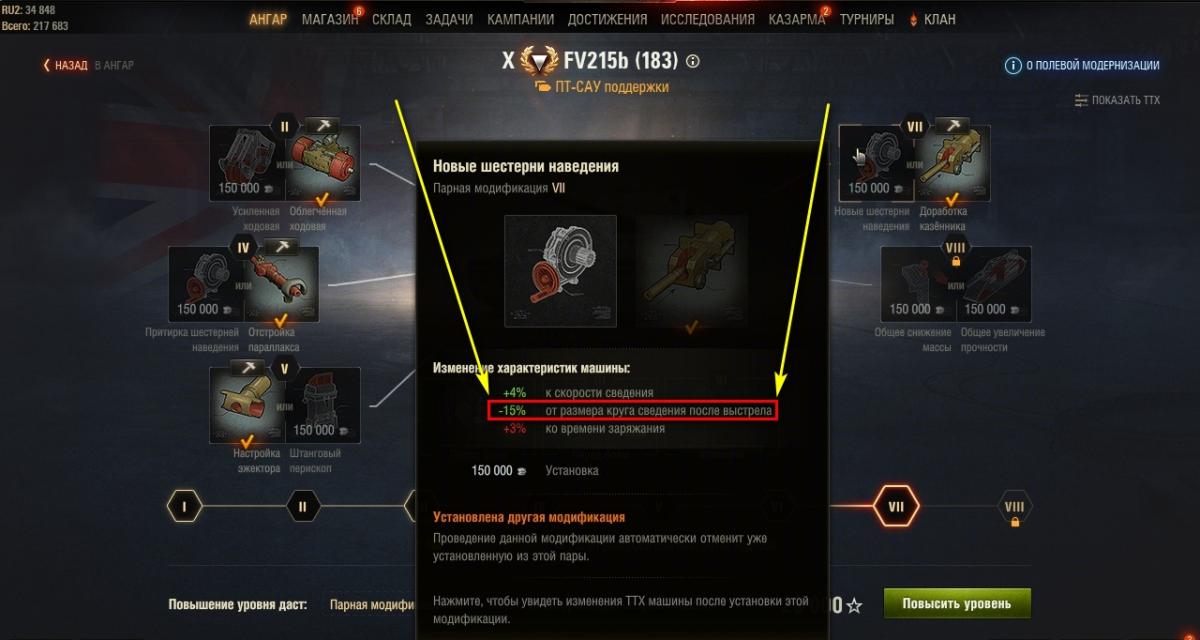Choose Притирка шестерней наведения modification
Screen dimensions: 1200x640
coord(205,284)
